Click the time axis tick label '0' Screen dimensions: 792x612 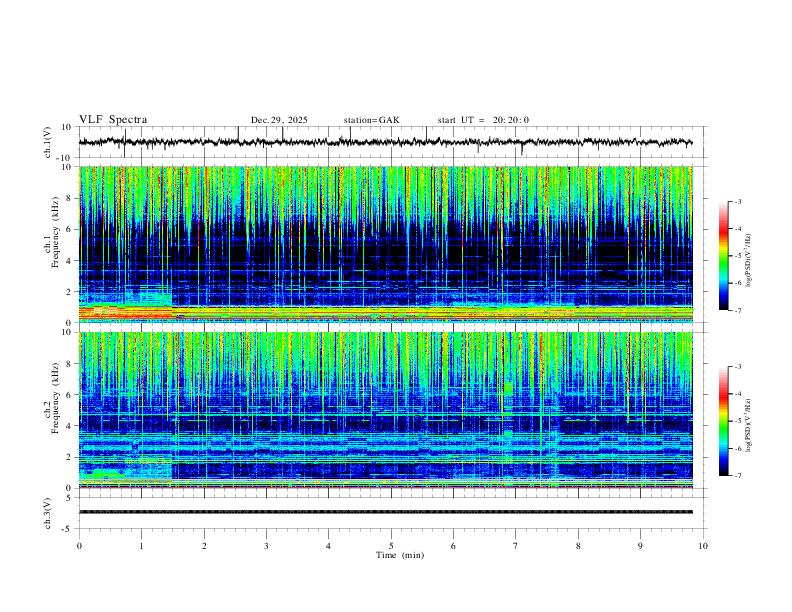[x=79, y=546]
